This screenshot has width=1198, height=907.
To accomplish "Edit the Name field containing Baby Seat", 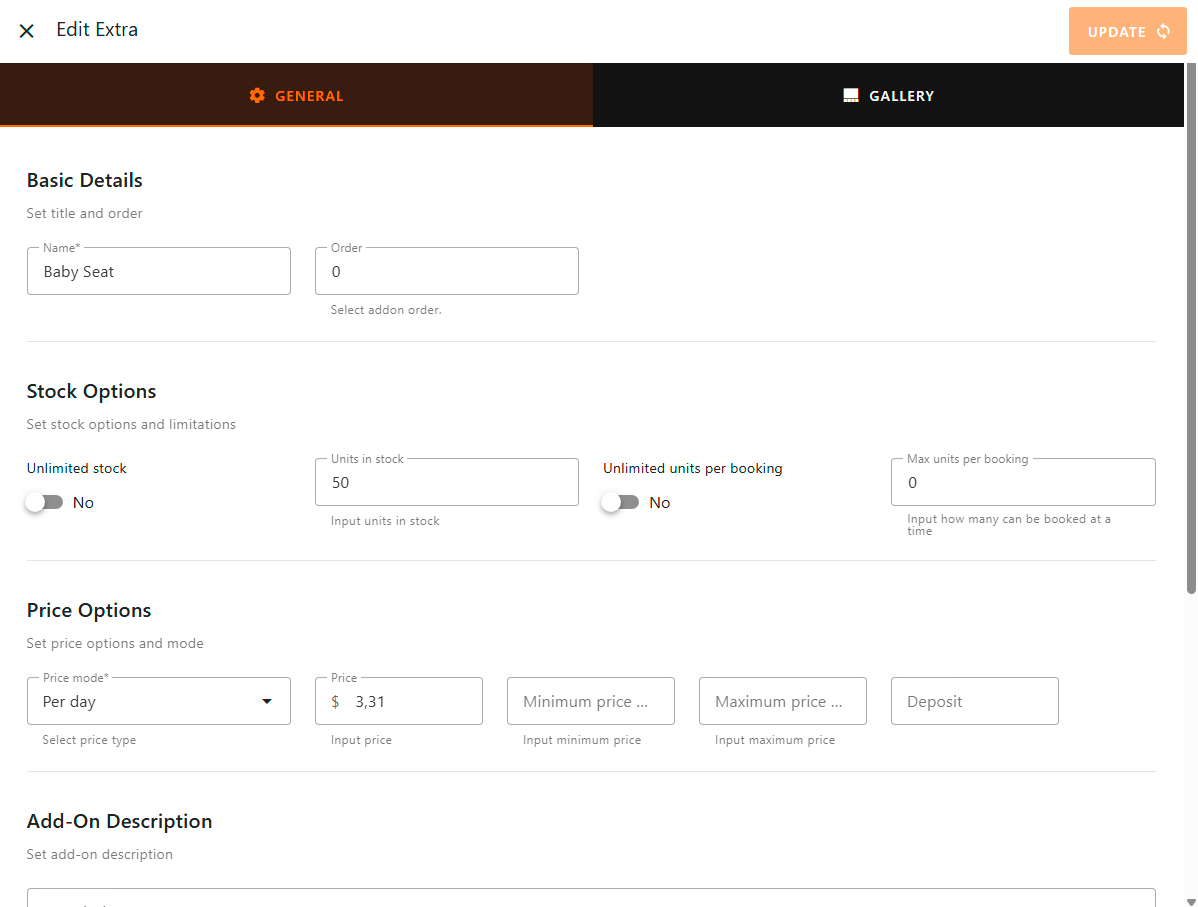I will click(159, 271).
